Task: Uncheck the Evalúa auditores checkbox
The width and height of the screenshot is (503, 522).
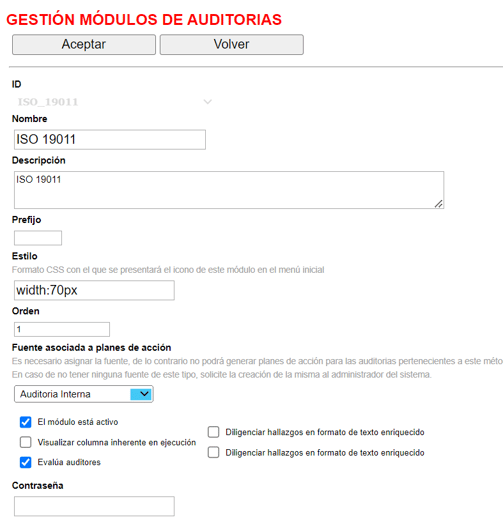Action: tap(25, 462)
